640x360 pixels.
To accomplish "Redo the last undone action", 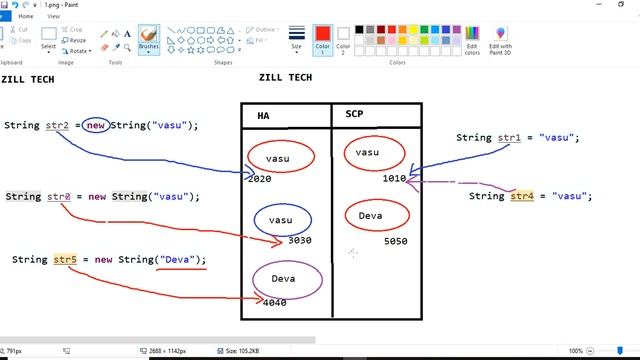I will [26, 4].
